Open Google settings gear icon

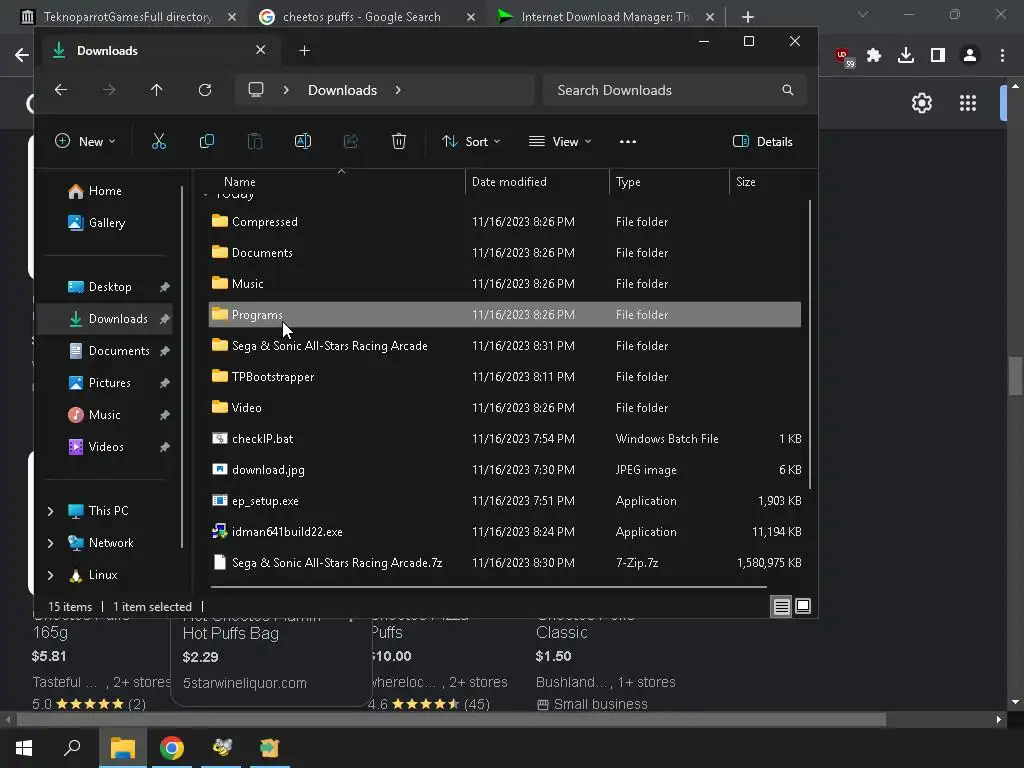tap(921, 103)
